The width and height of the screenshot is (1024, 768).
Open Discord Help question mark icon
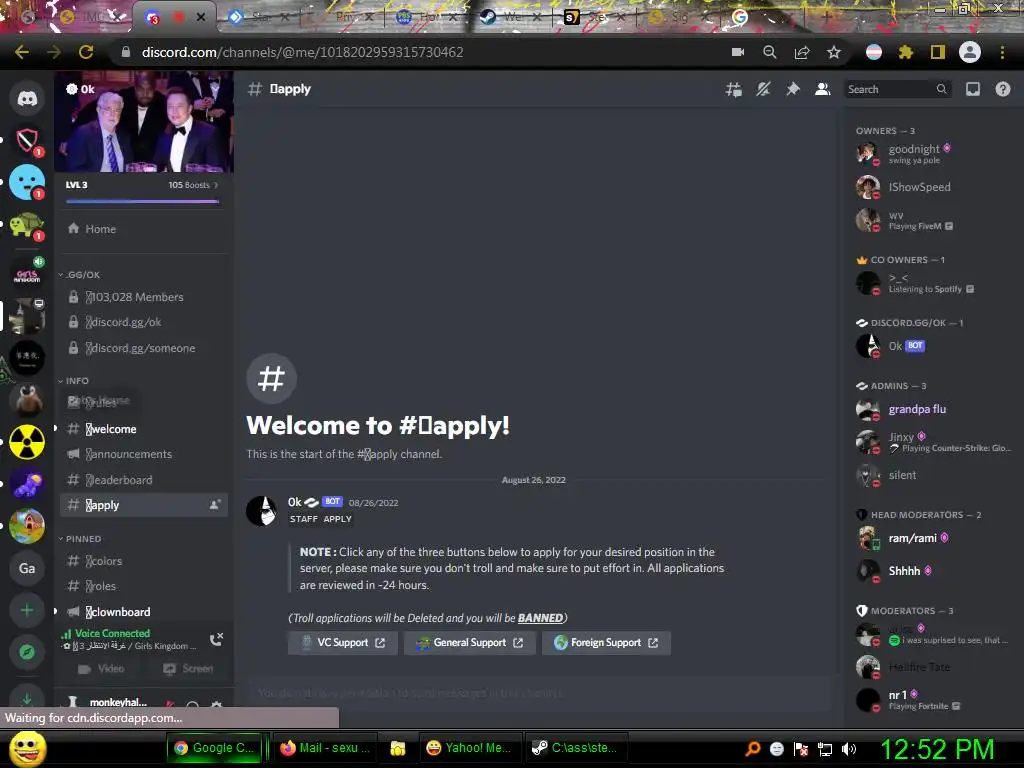coord(1002,89)
